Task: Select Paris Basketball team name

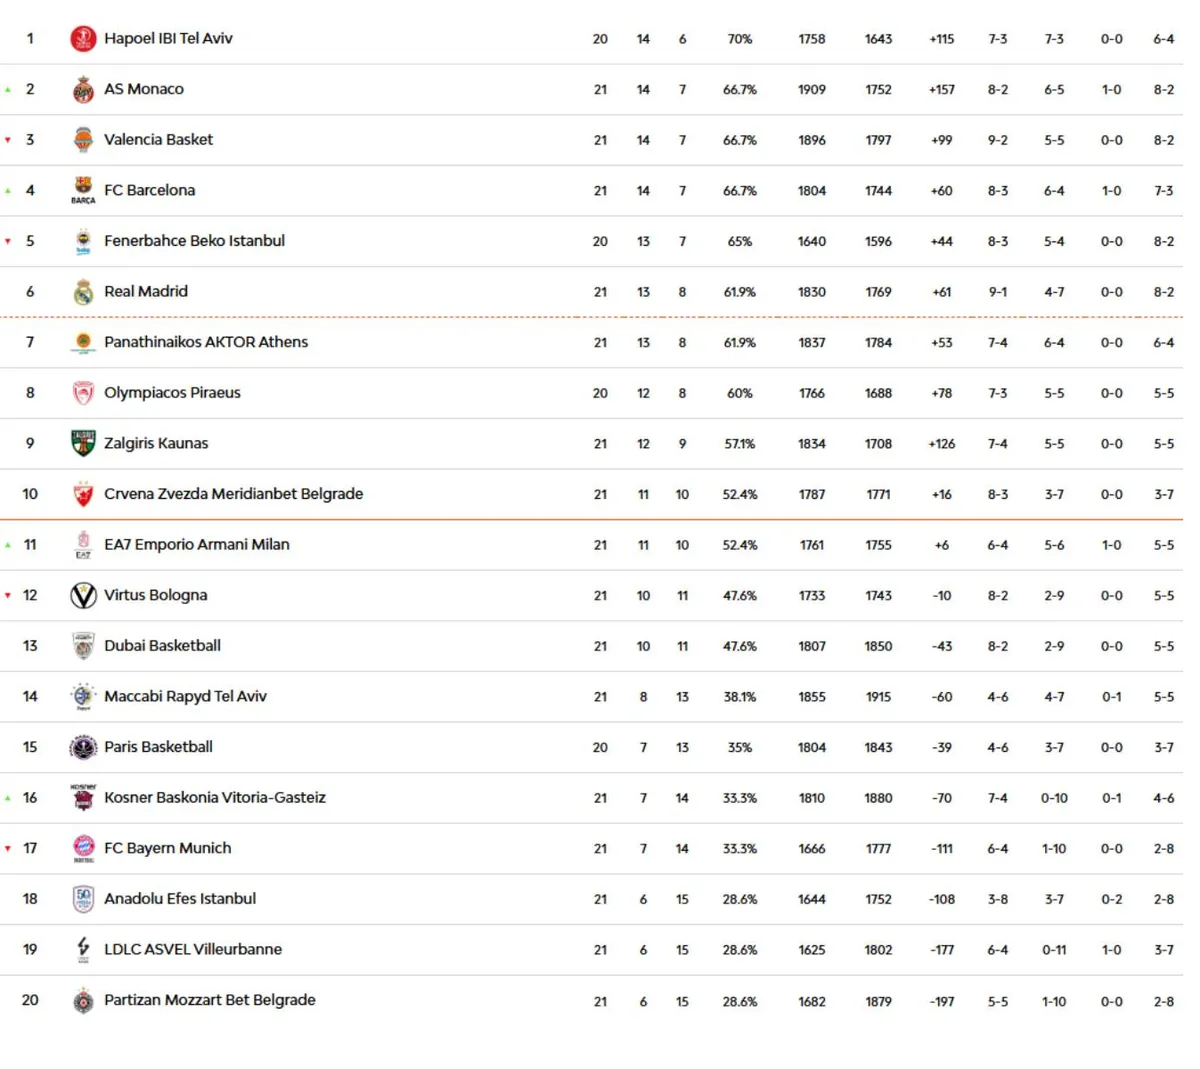Action: [x=158, y=747]
